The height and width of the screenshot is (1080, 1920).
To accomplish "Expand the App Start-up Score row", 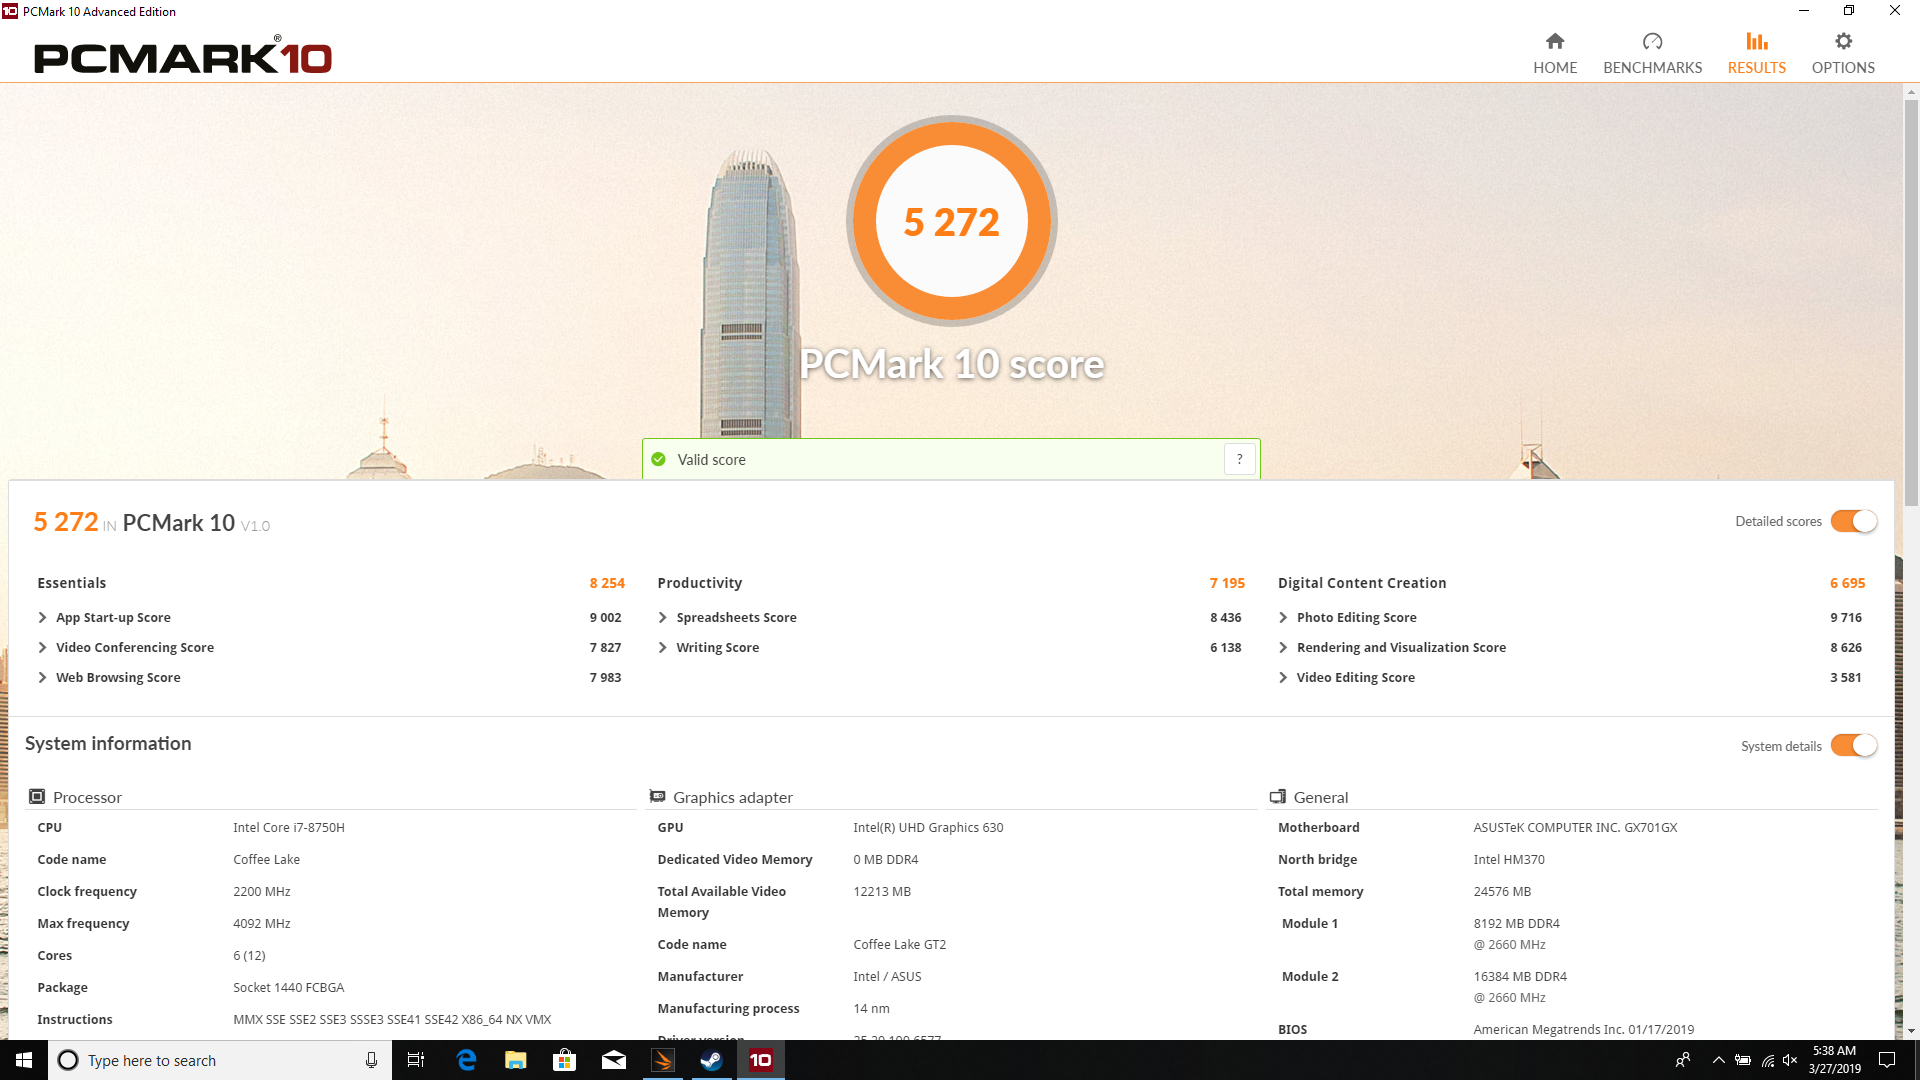I will (x=43, y=618).
